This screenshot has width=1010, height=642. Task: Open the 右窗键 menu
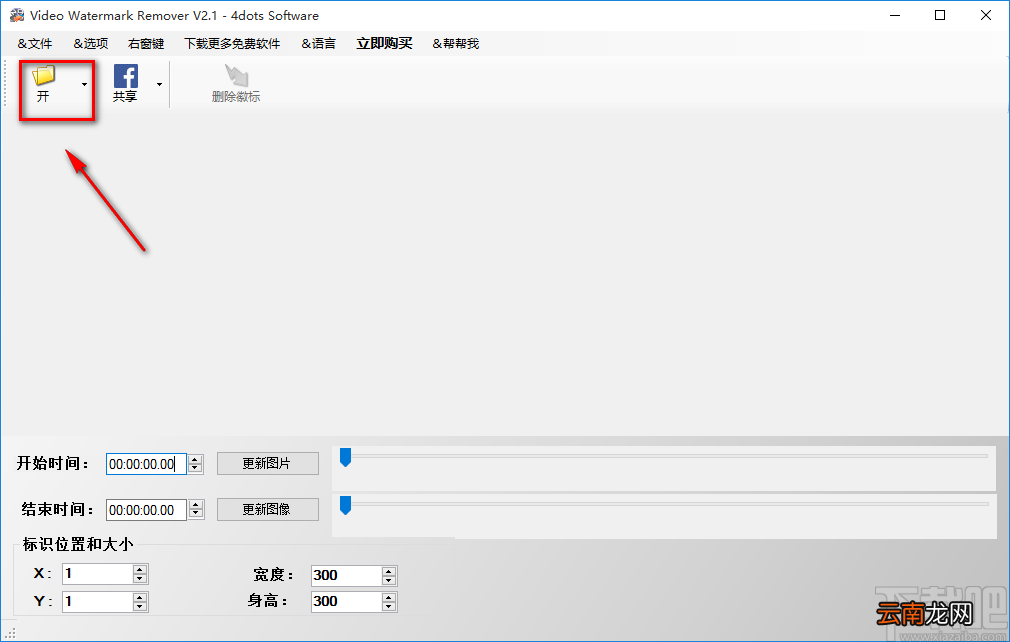(x=146, y=44)
